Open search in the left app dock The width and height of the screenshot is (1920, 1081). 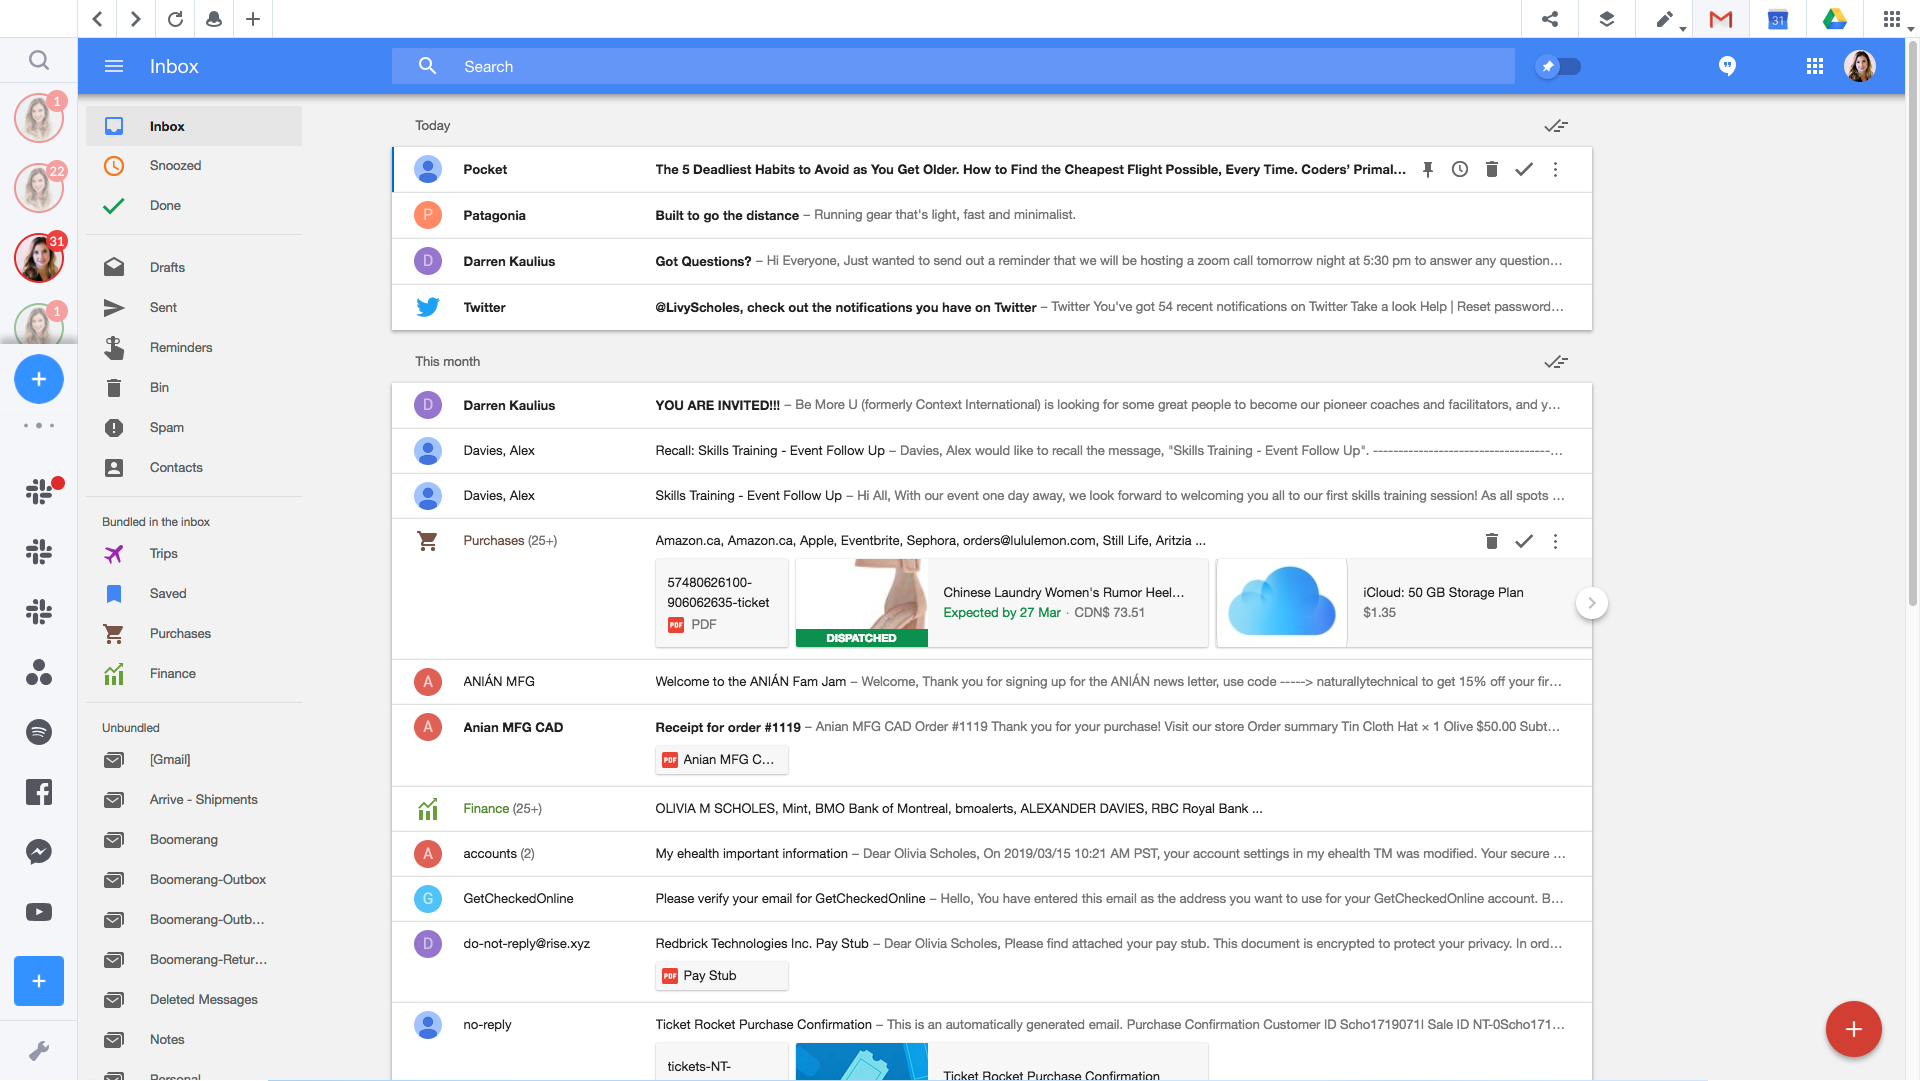(x=39, y=60)
